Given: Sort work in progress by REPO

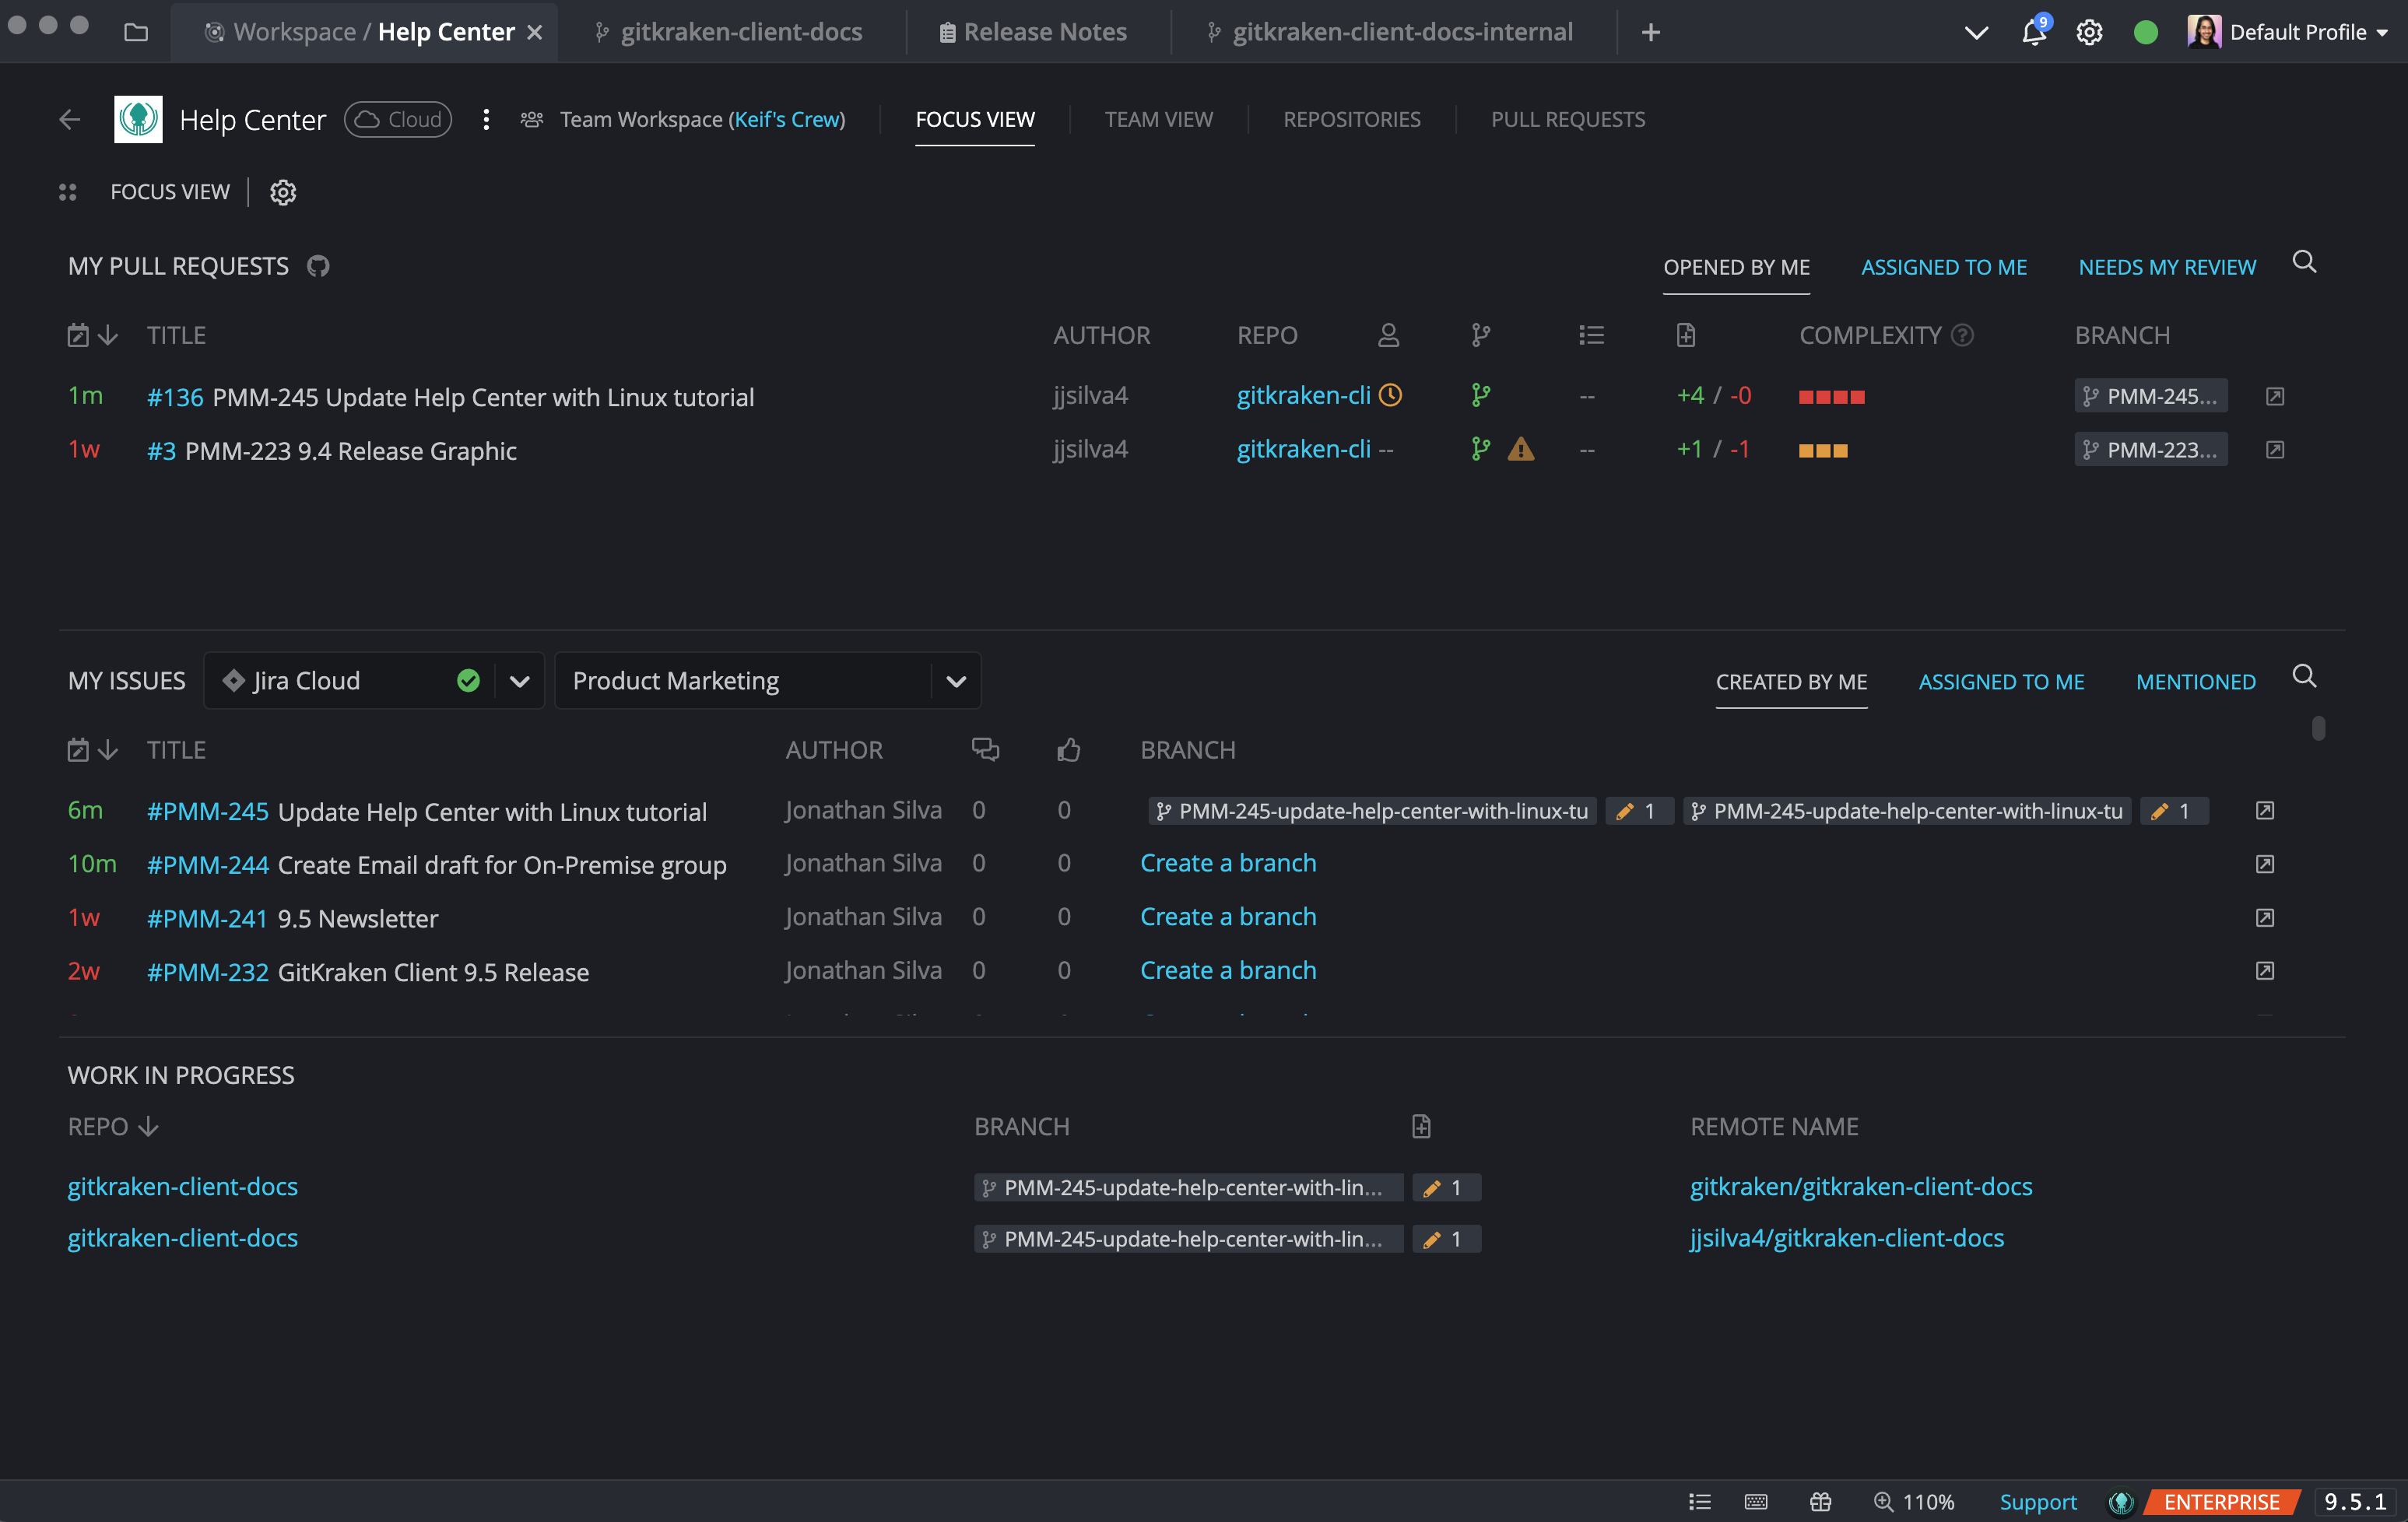Looking at the screenshot, I should pyautogui.click(x=113, y=1127).
